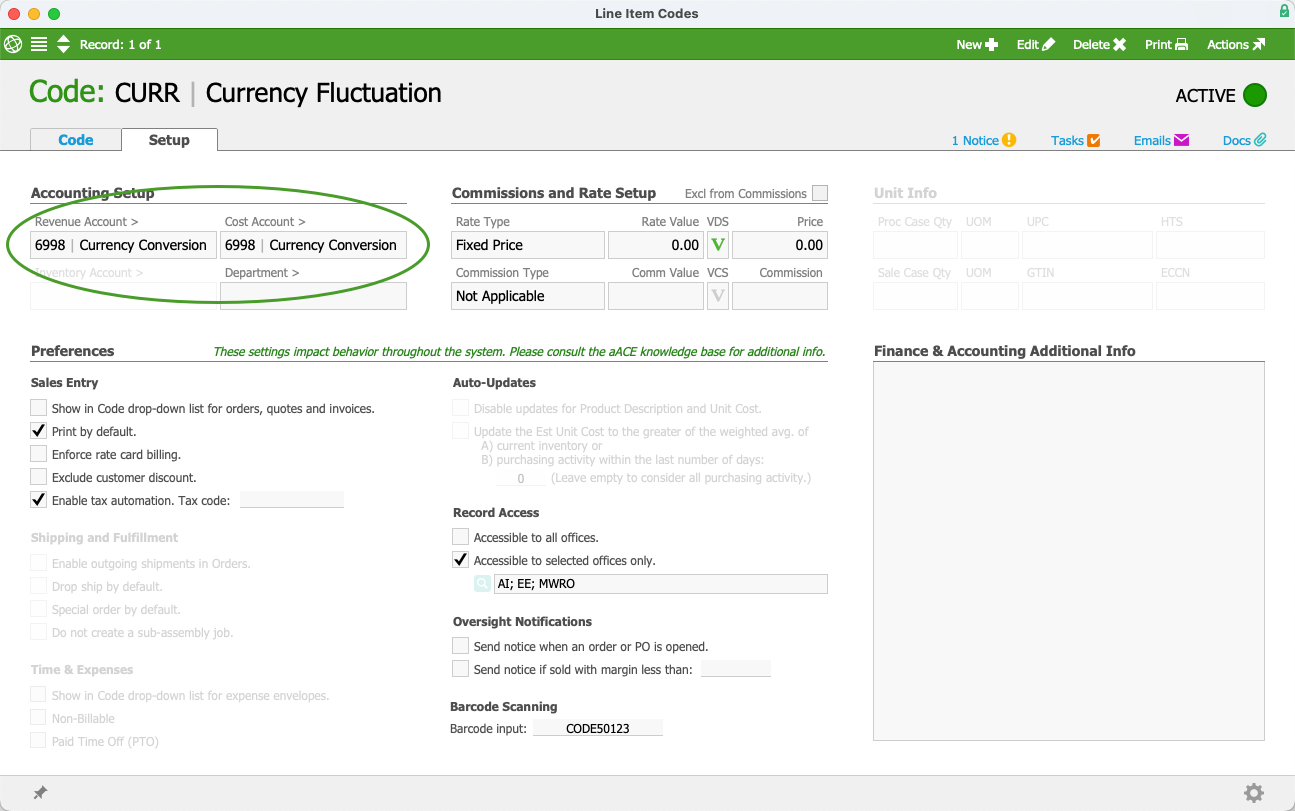Check Accessible to all offices
Viewport: 1295px width, 811px height.
461,537
